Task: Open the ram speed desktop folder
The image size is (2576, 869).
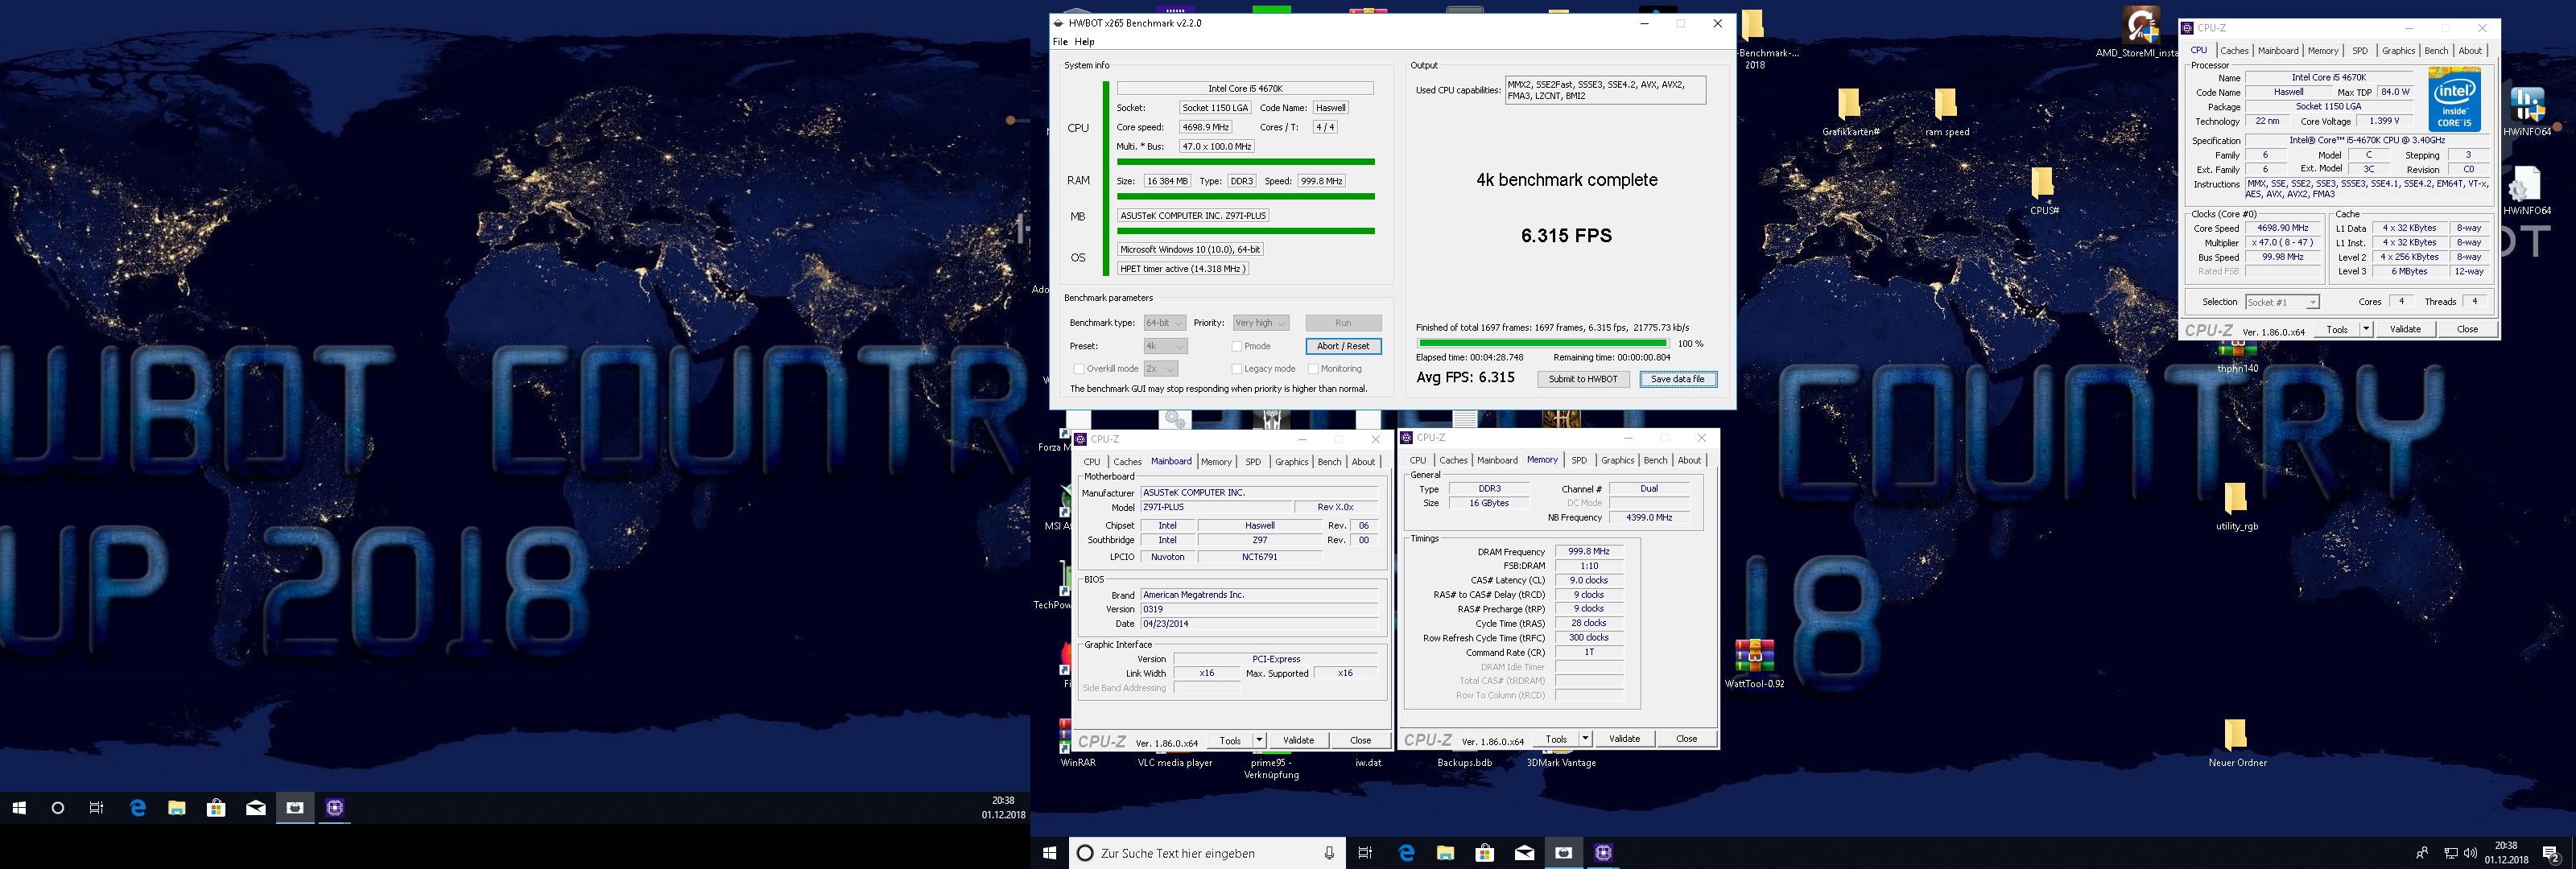Action: [1945, 103]
